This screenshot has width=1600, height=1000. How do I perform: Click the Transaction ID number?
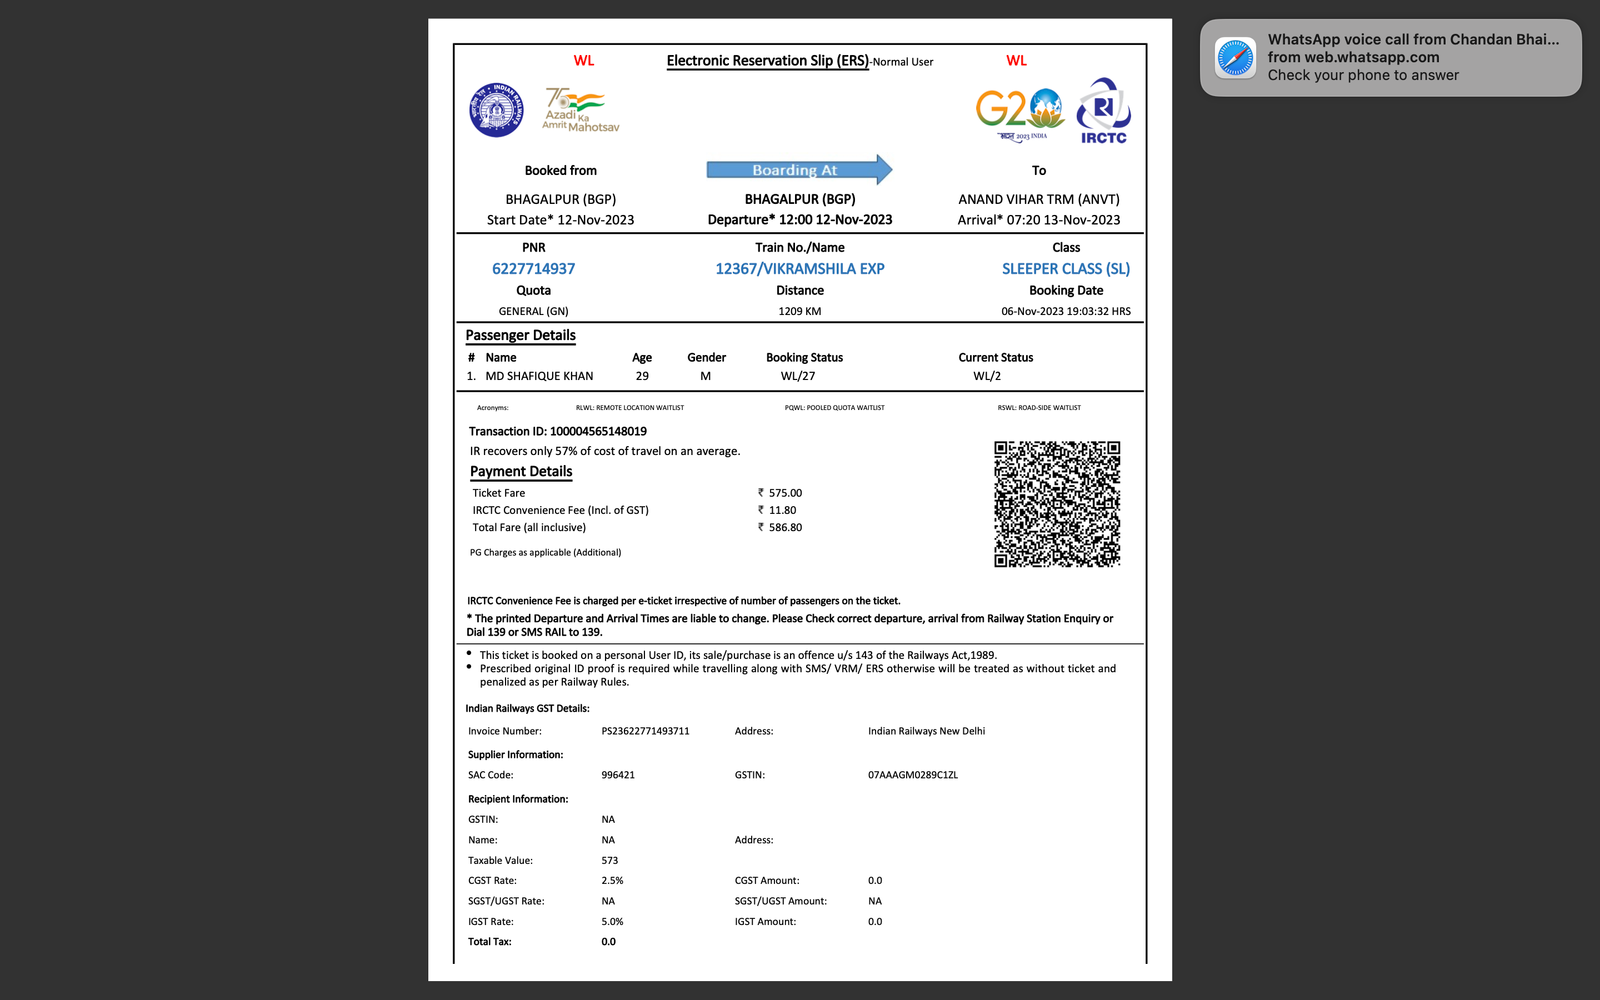pyautogui.click(x=598, y=432)
